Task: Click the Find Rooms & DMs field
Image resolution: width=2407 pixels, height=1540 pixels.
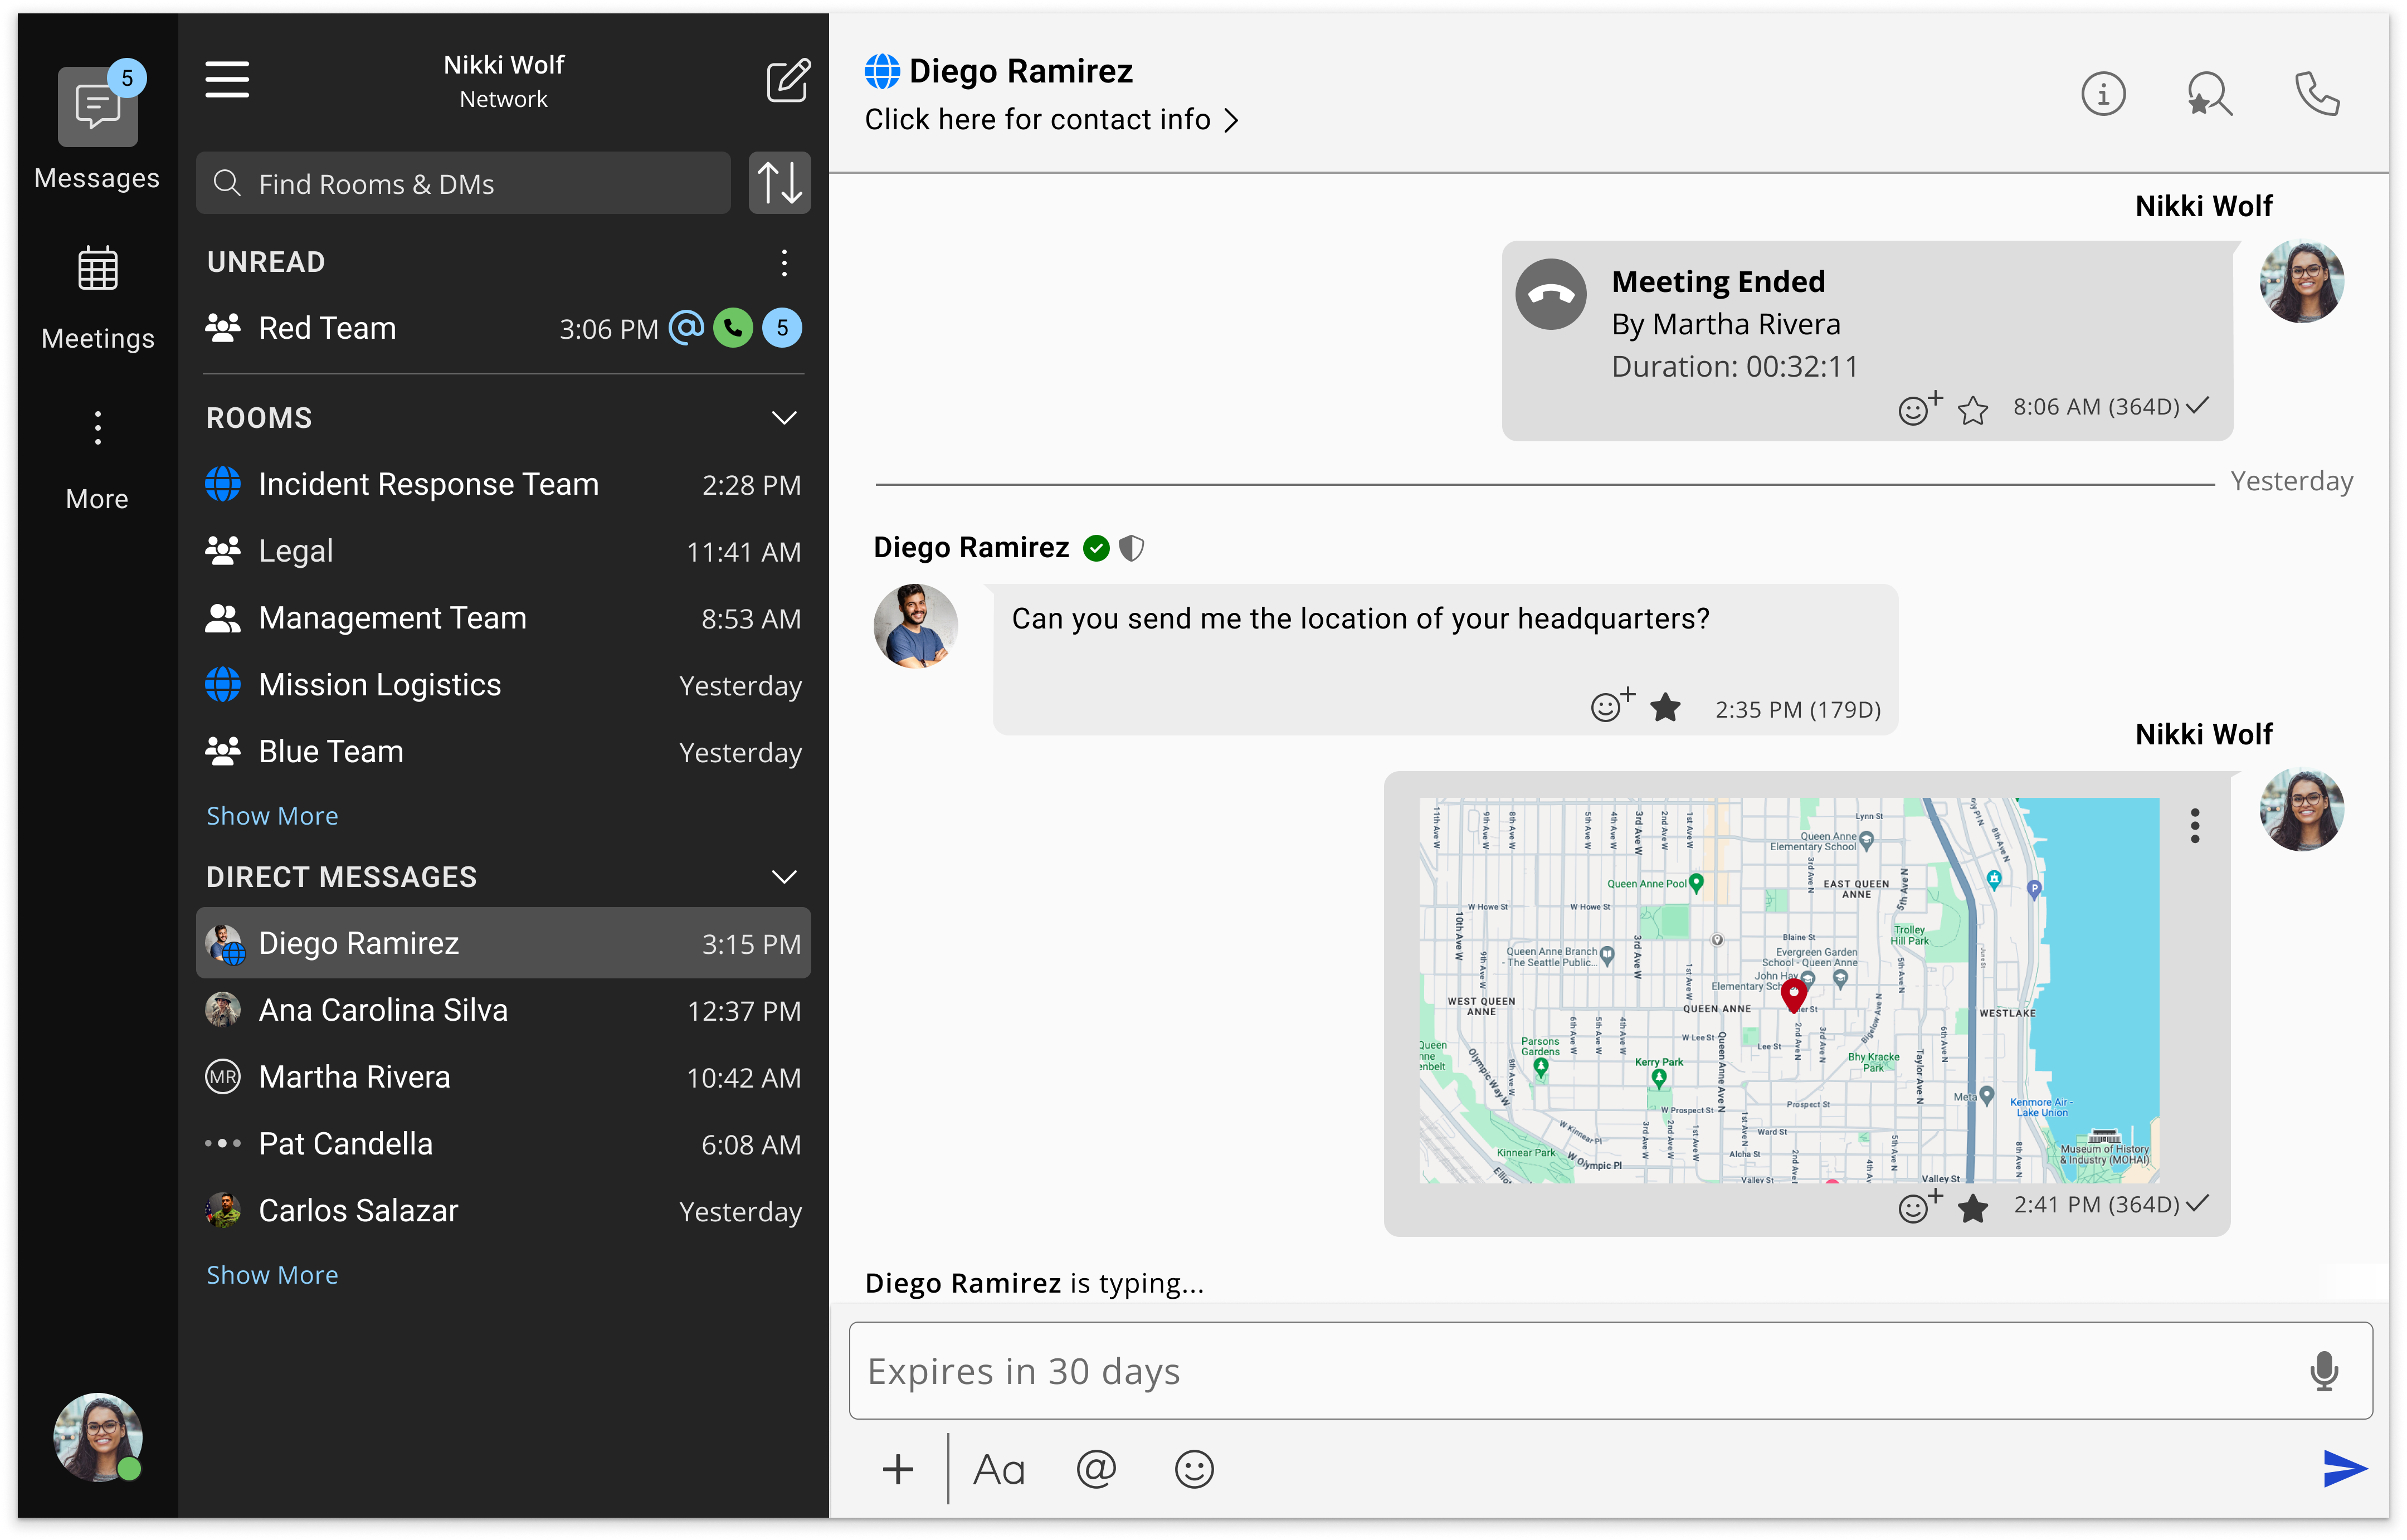Action: 464,184
